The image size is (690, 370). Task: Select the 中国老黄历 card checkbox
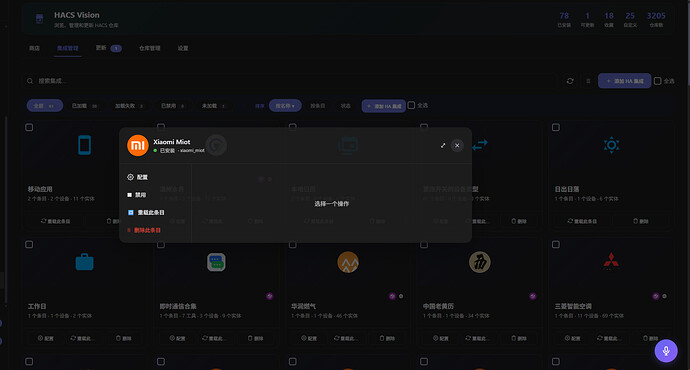coord(424,244)
